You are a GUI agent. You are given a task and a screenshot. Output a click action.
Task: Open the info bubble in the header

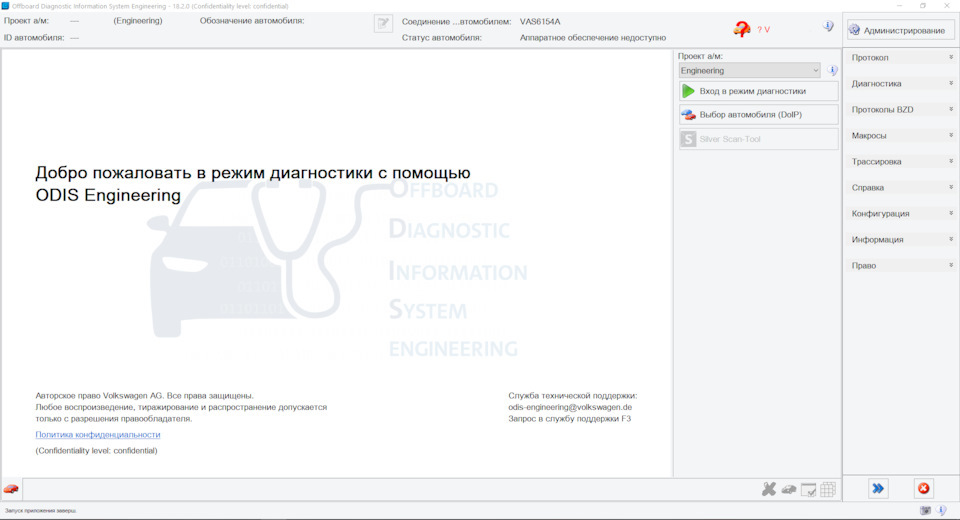coord(828,26)
